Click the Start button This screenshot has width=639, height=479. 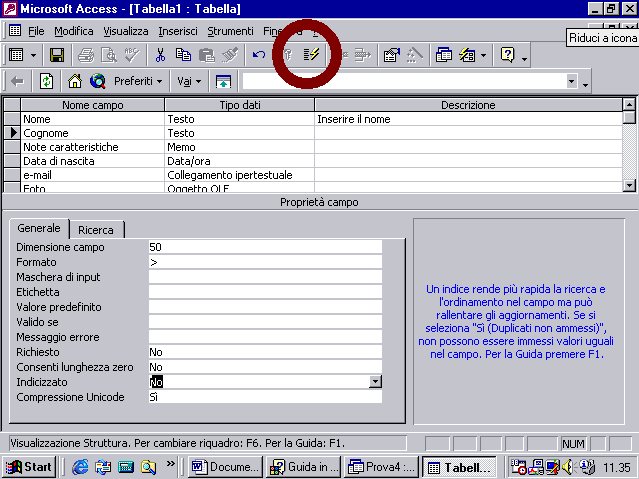click(x=29, y=467)
